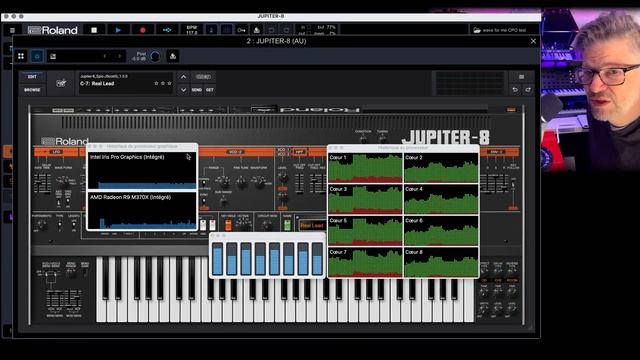
Task: Set third rating star for Real Lead
Action: 170,83
